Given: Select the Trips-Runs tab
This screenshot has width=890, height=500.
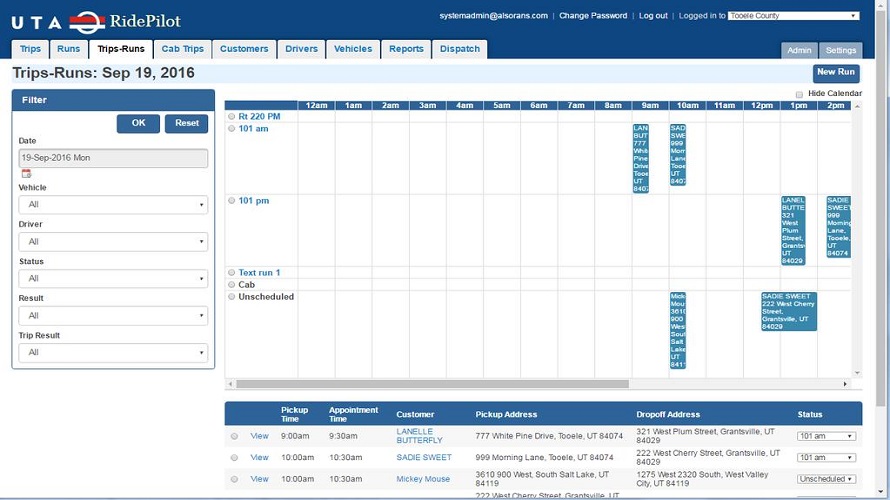Looking at the screenshot, I should [121, 49].
